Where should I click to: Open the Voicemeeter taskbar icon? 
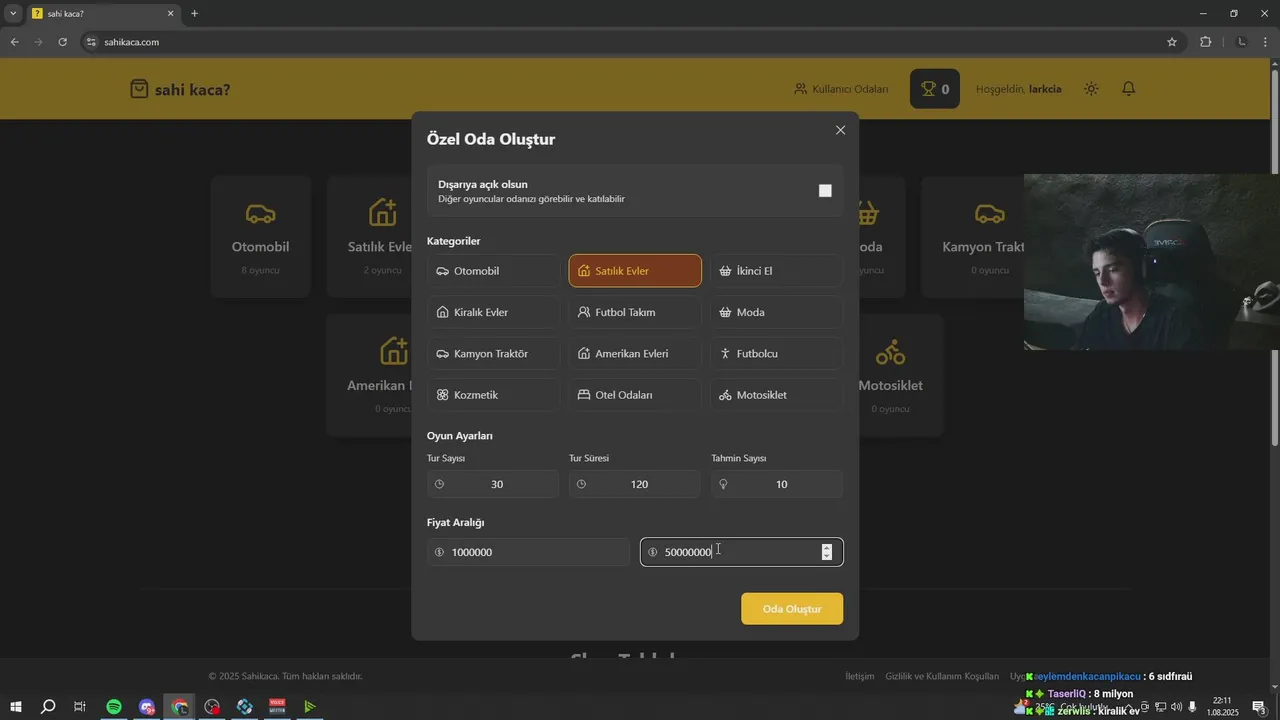(277, 707)
